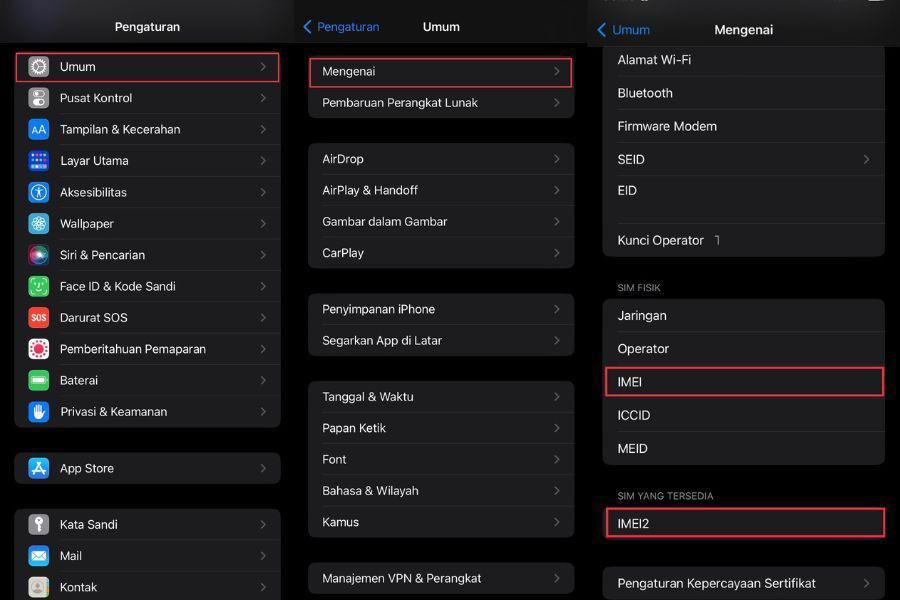
Task: Open the Kamus row
Action: click(441, 522)
